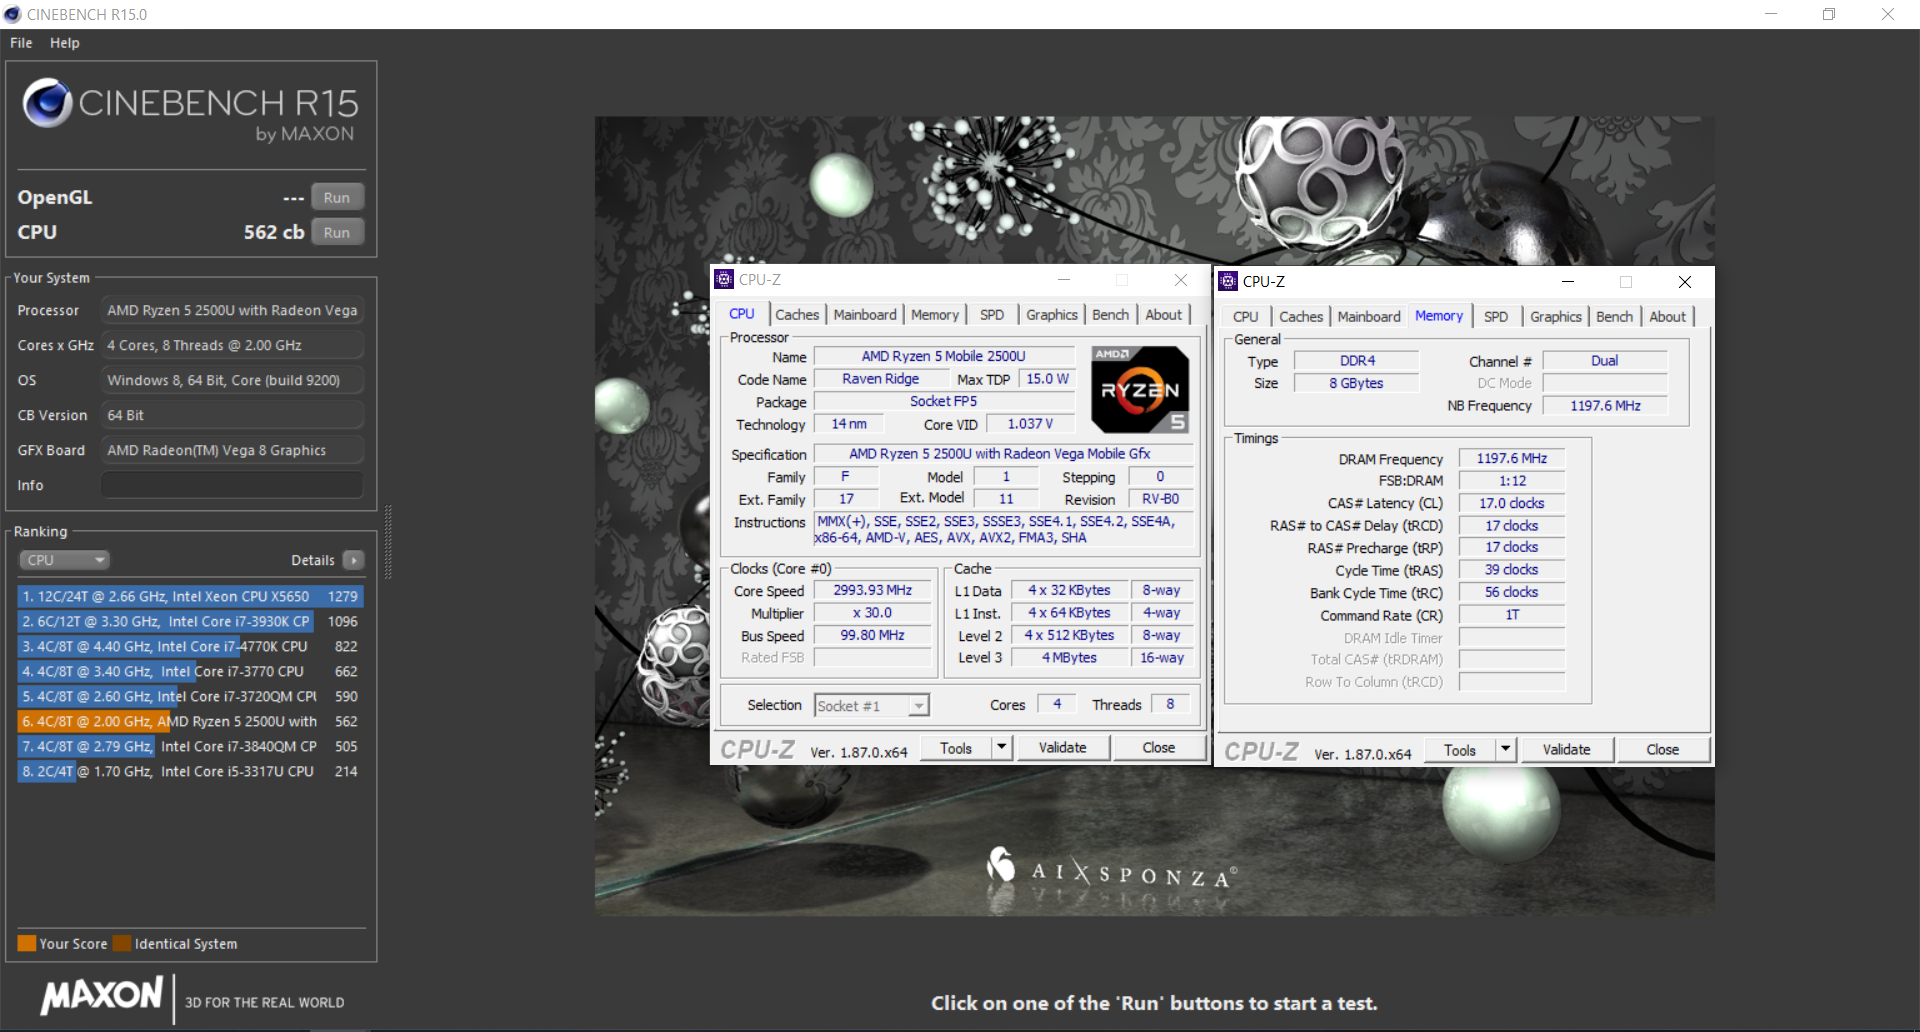Click the CPU-Z title bar icon, right window
This screenshot has width=1920, height=1032.
pos(1228,282)
